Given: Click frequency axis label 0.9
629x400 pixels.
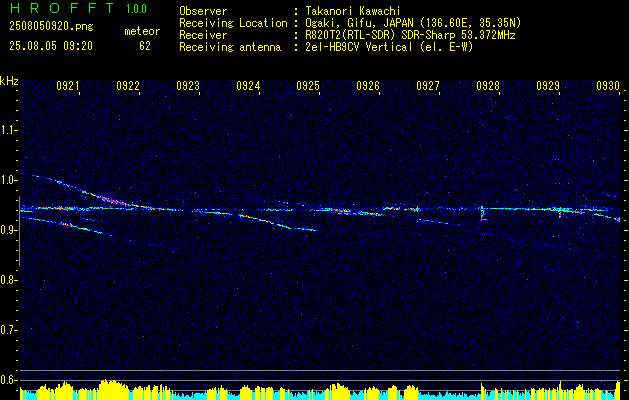Looking at the screenshot, I should [x=8, y=230].
